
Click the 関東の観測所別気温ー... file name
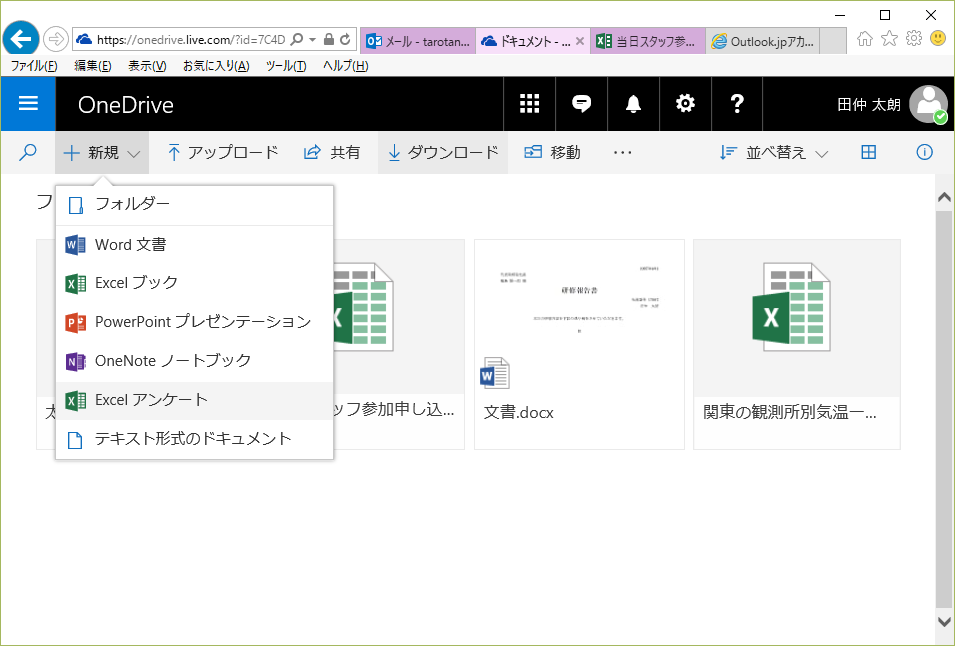(x=790, y=412)
